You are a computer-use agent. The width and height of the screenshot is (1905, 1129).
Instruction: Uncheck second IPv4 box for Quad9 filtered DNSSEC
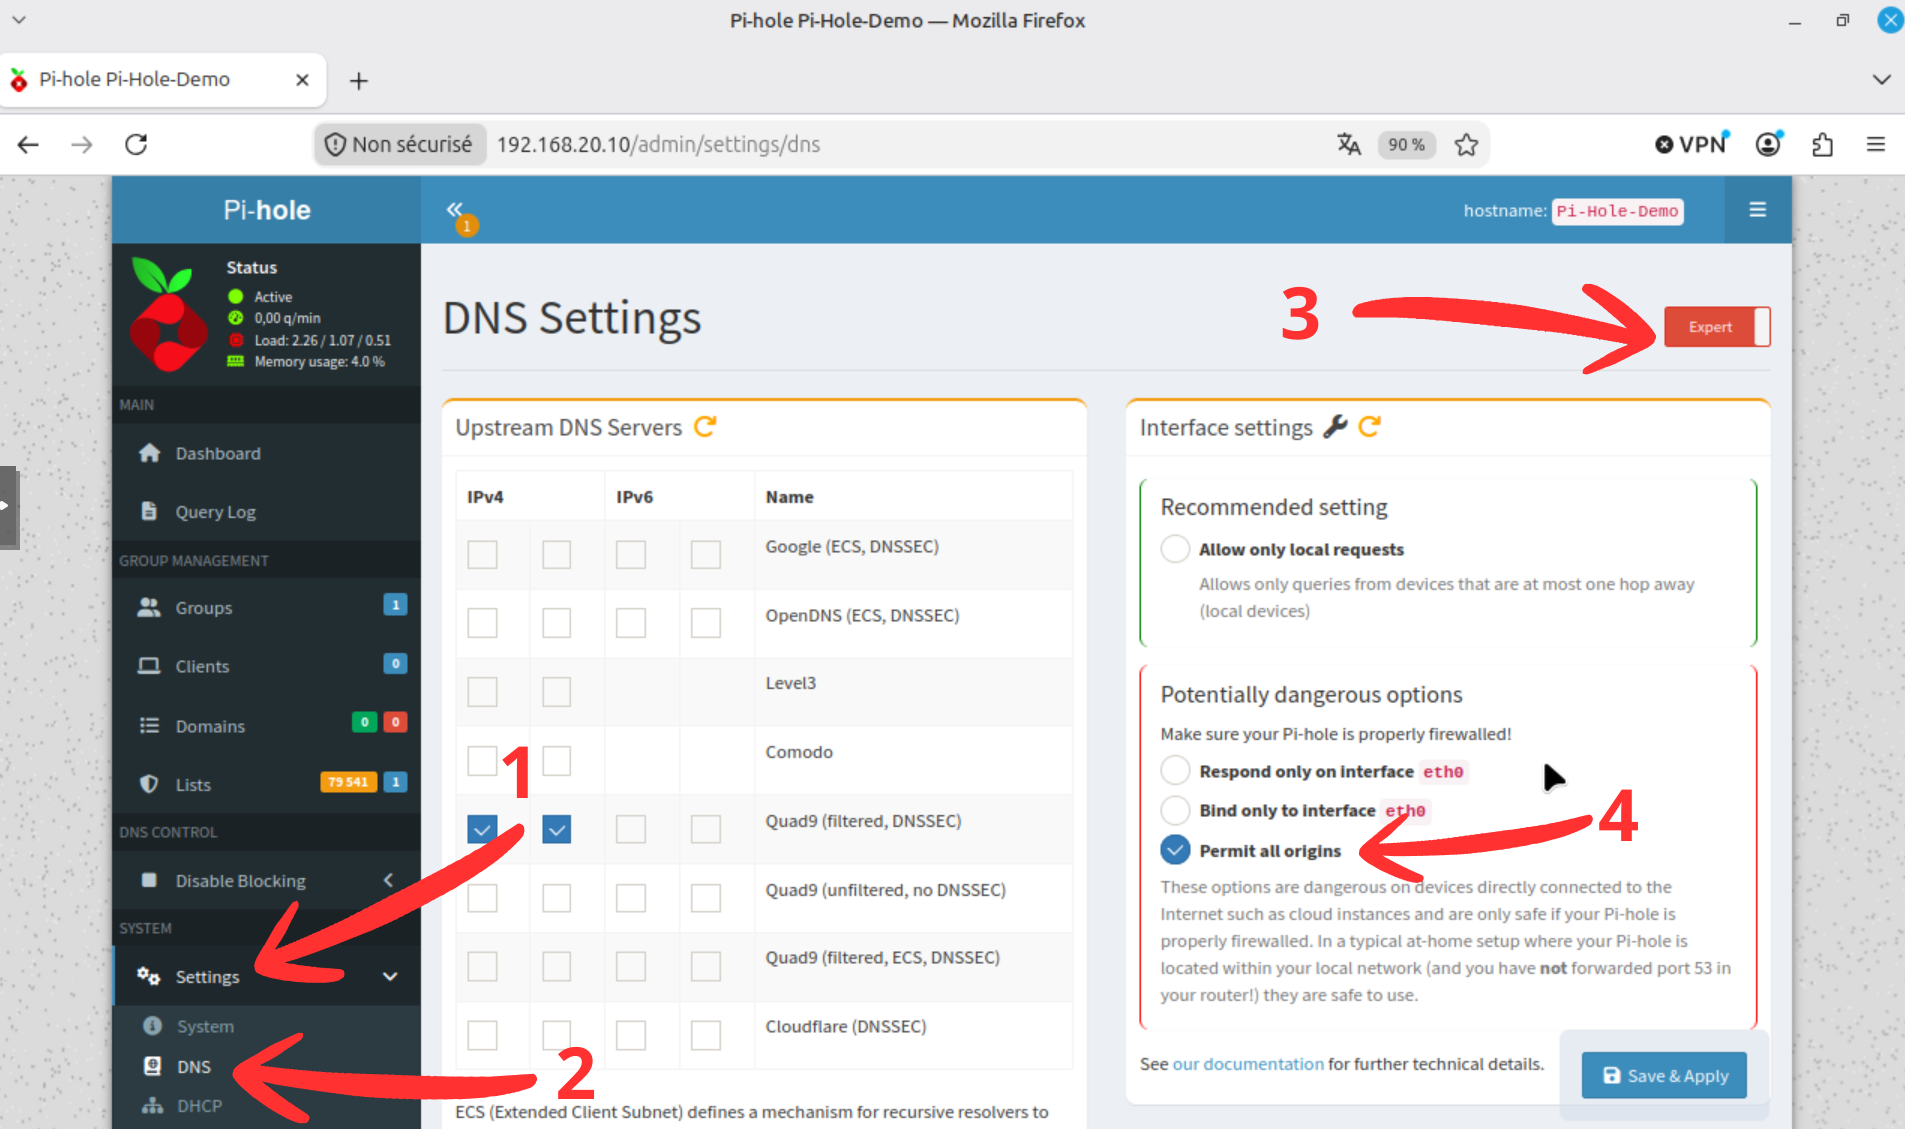pos(557,829)
